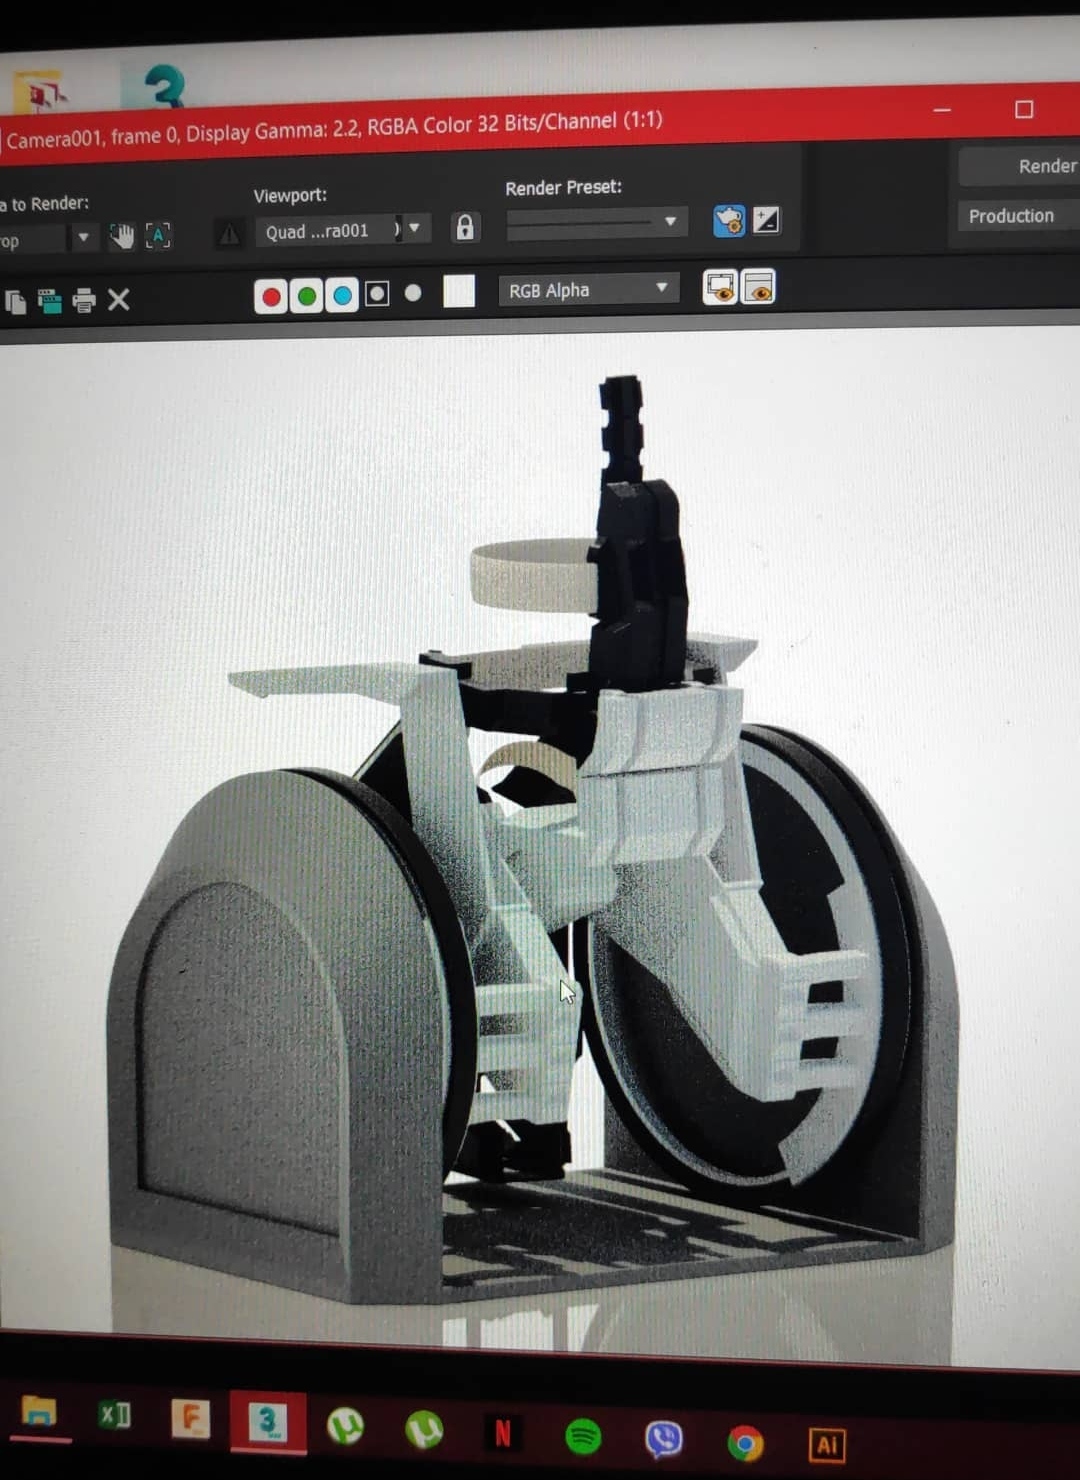Clone the rendered frame window
The height and width of the screenshot is (1480, 1080).
49,300
